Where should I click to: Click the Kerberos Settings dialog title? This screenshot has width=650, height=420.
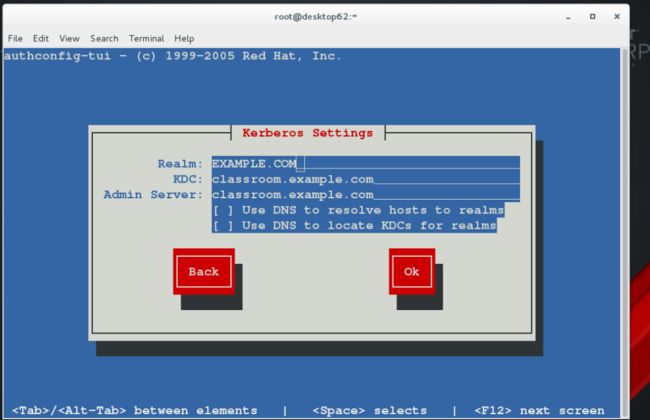point(308,133)
